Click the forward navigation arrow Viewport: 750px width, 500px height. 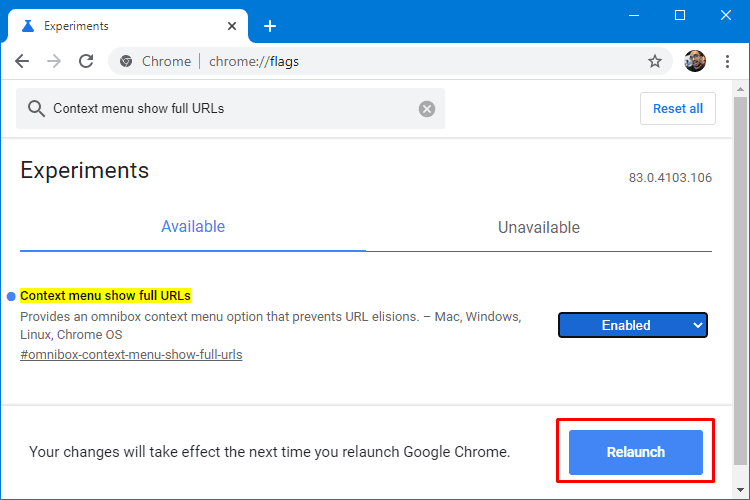click(x=54, y=61)
